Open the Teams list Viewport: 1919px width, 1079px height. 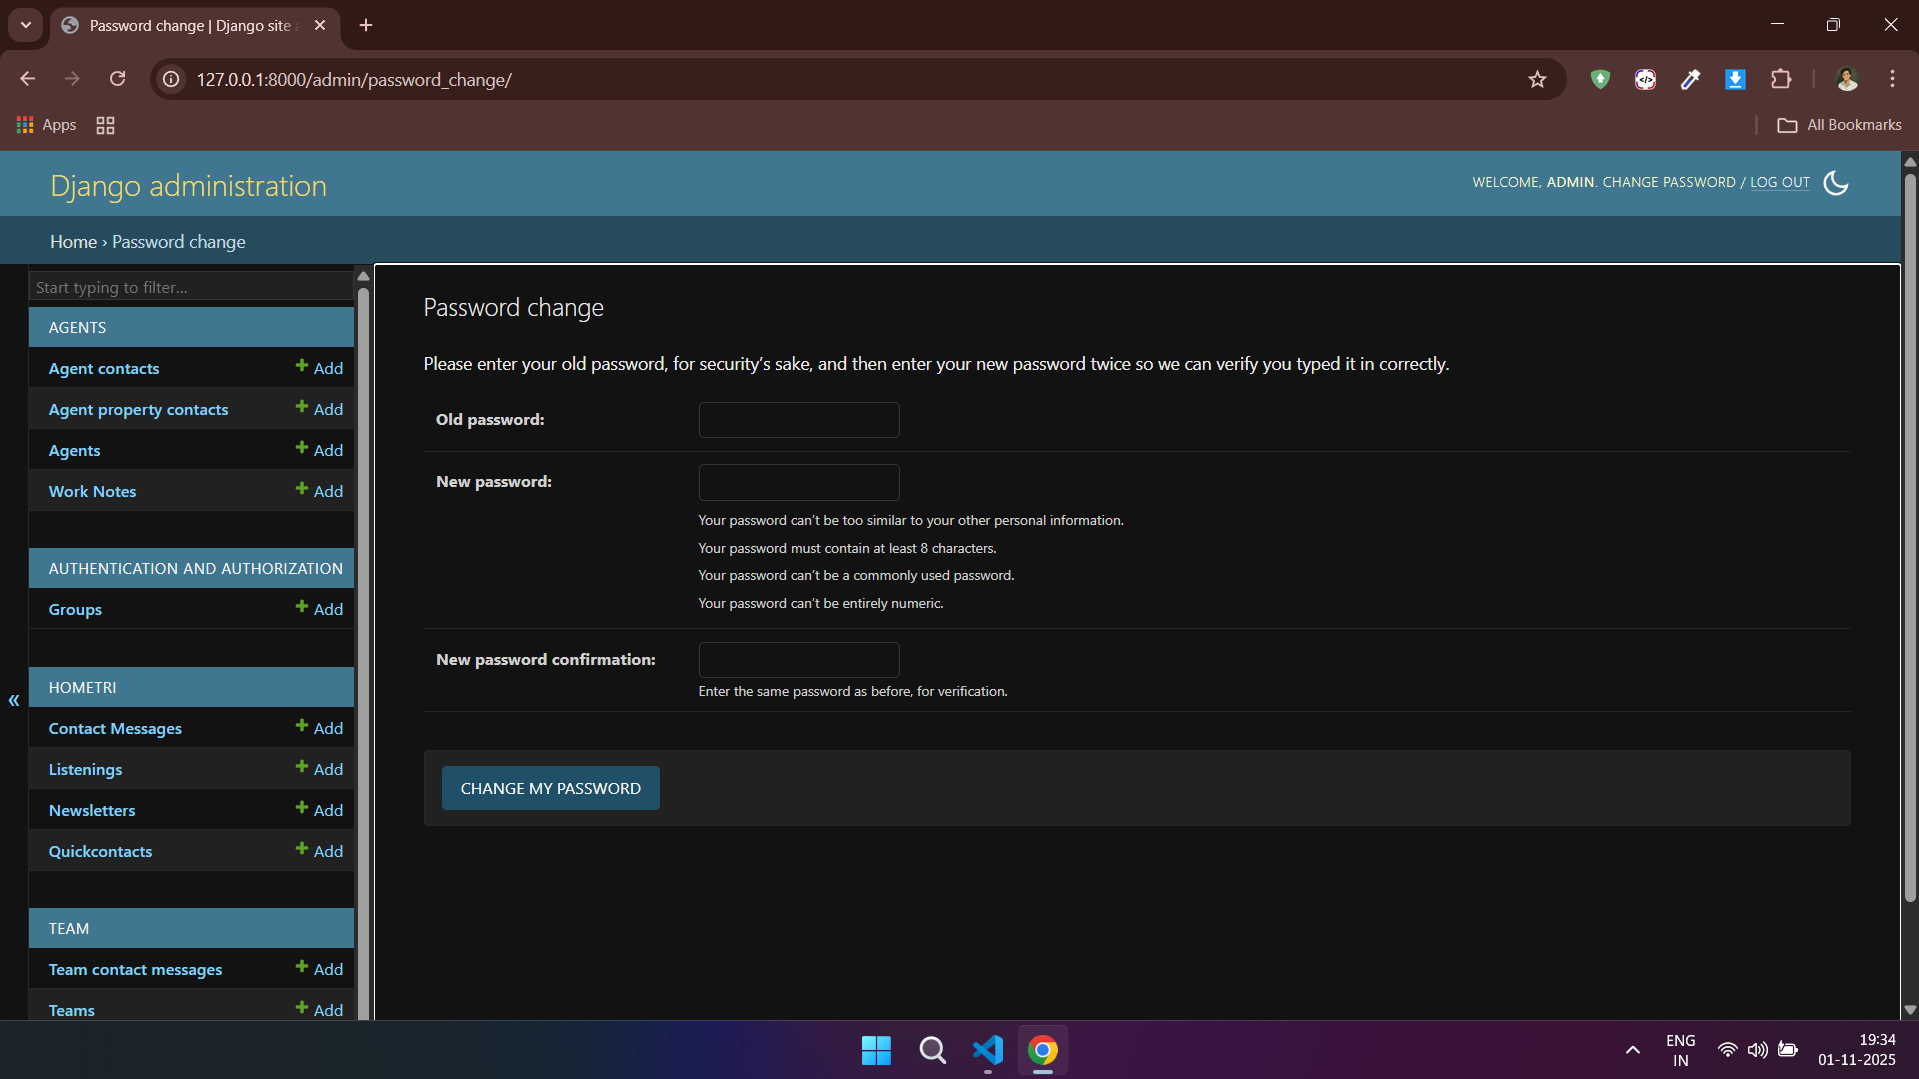[x=72, y=1010]
